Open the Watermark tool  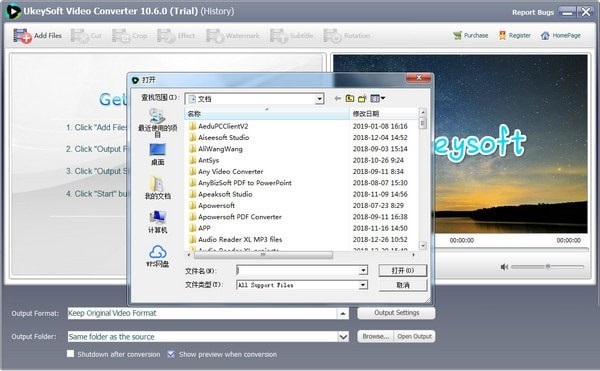[x=233, y=36]
